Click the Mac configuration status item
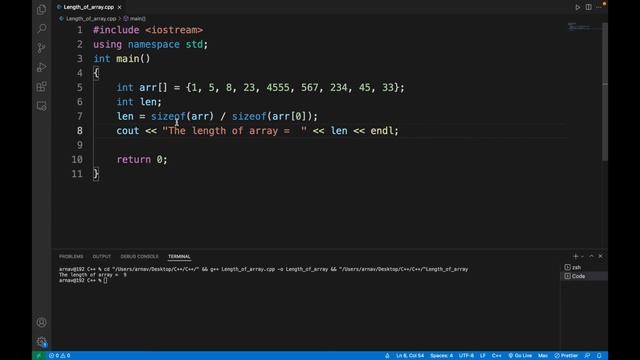 [x=543, y=356]
